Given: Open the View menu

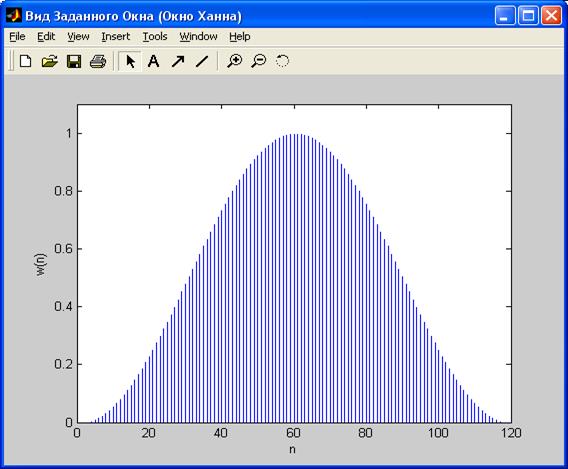Looking at the screenshot, I should 78,37.
